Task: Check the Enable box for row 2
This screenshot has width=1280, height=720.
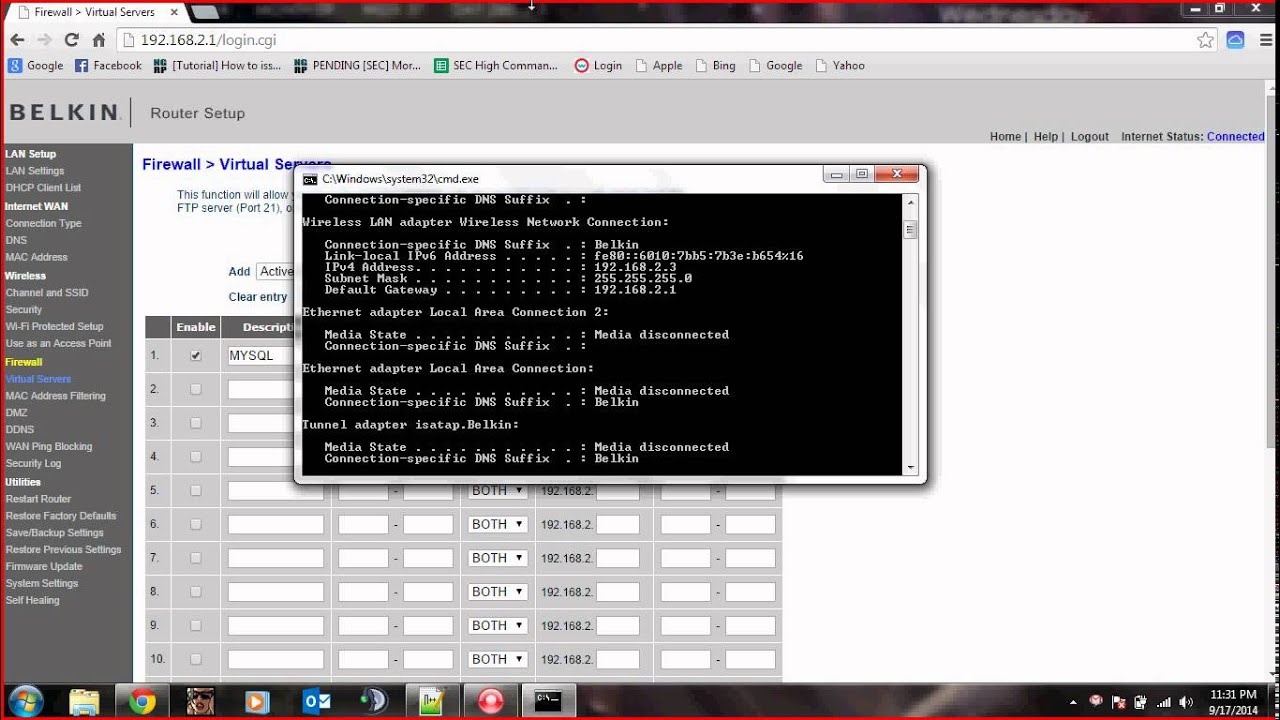Action: (196, 389)
